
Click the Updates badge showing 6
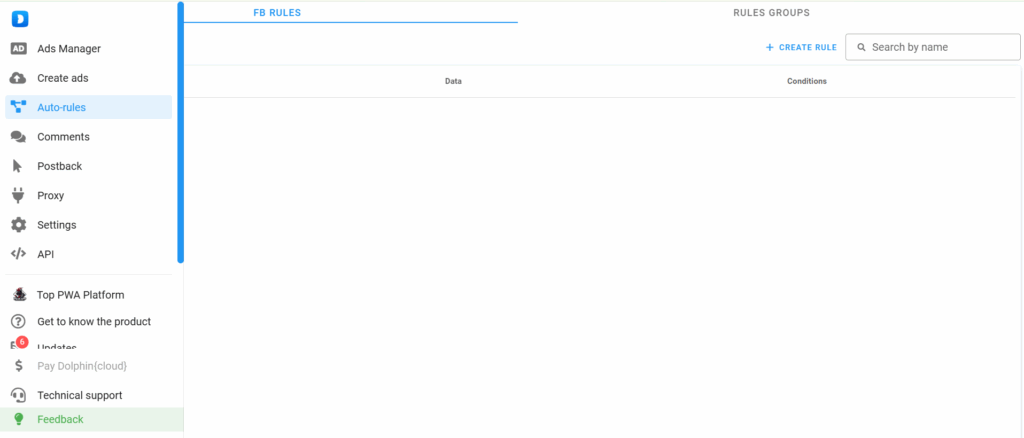pyautogui.click(x=22, y=342)
